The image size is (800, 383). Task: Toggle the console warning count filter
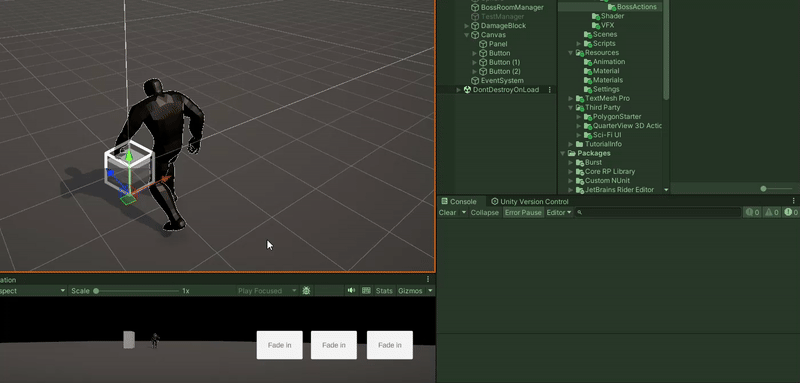tap(771, 213)
